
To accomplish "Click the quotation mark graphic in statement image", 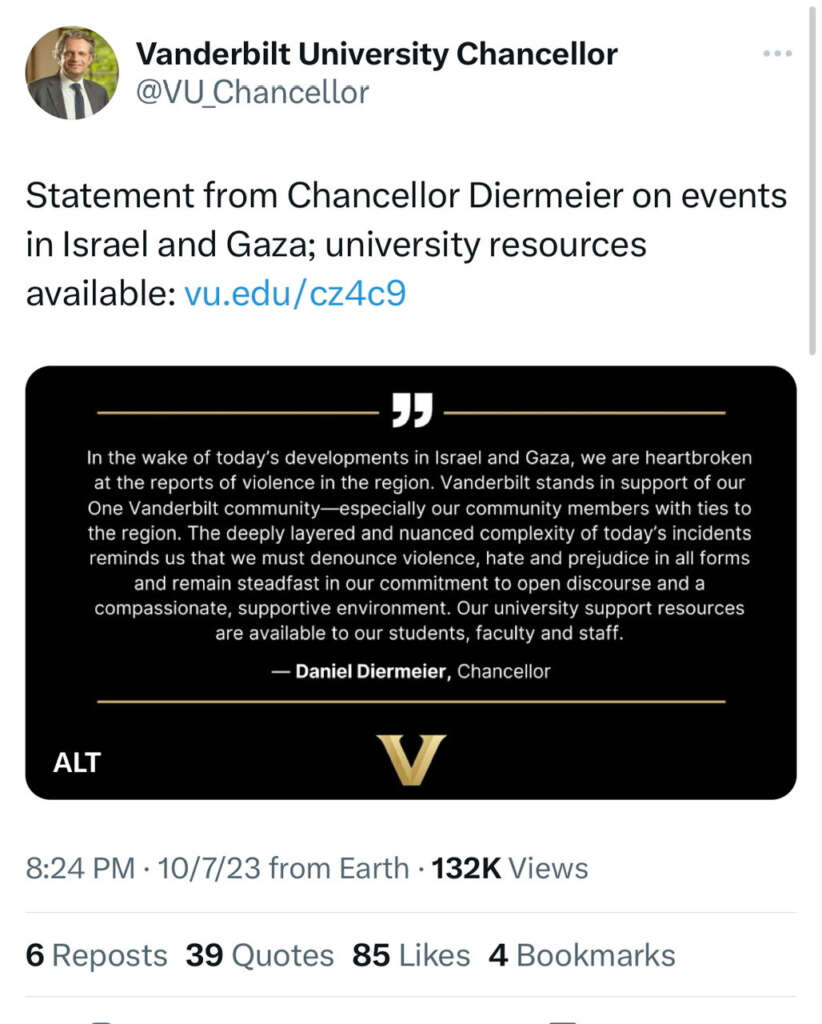I will [410, 408].
